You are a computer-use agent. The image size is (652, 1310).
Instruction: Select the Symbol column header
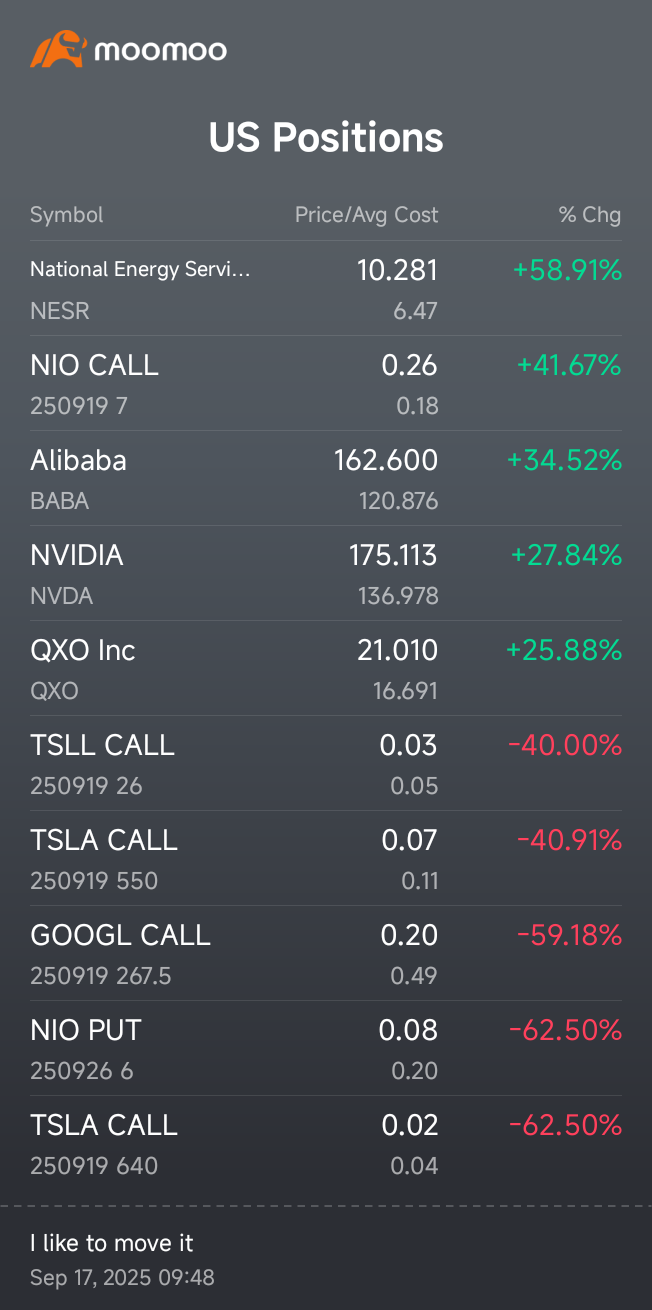coord(66,215)
